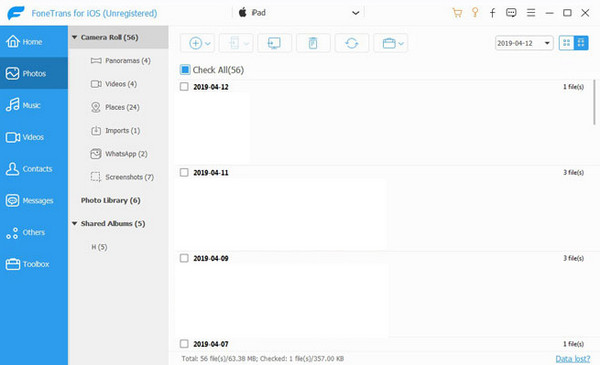
Task: Switch to large thumbnail view
Action: pyautogui.click(x=581, y=43)
